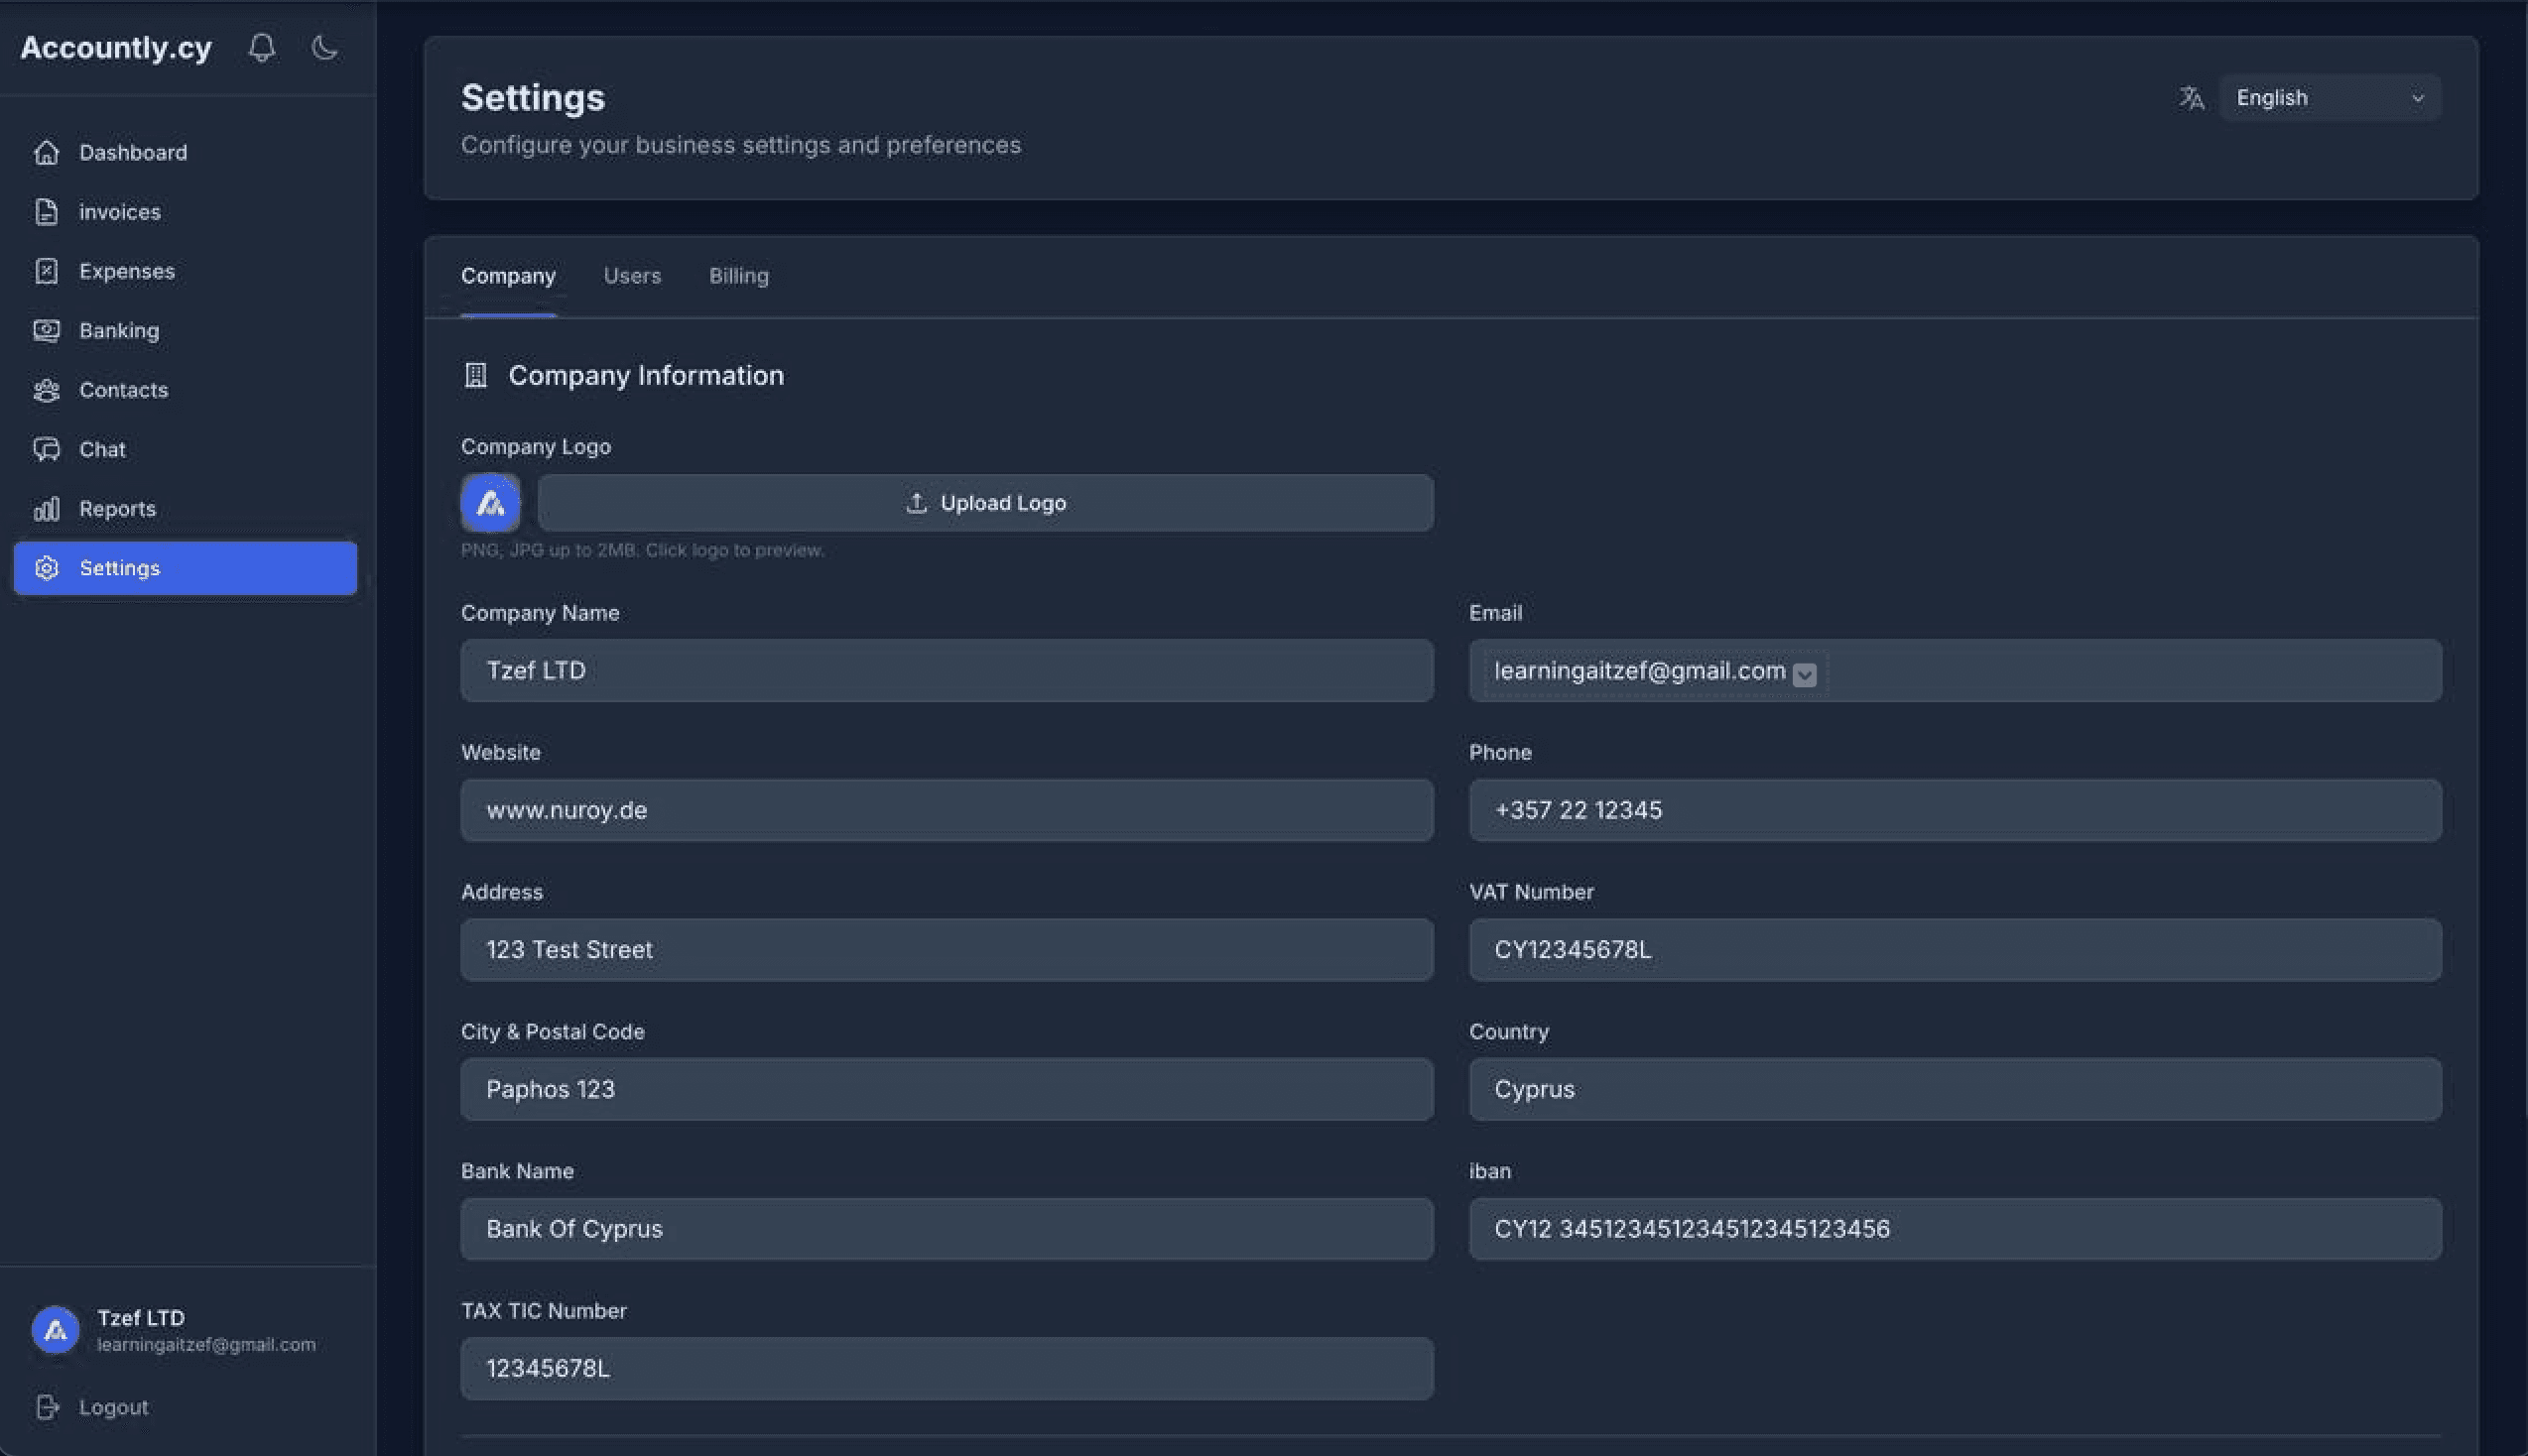The width and height of the screenshot is (2528, 1456).
Task: Preview the company logo thumbnail
Action: click(490, 503)
